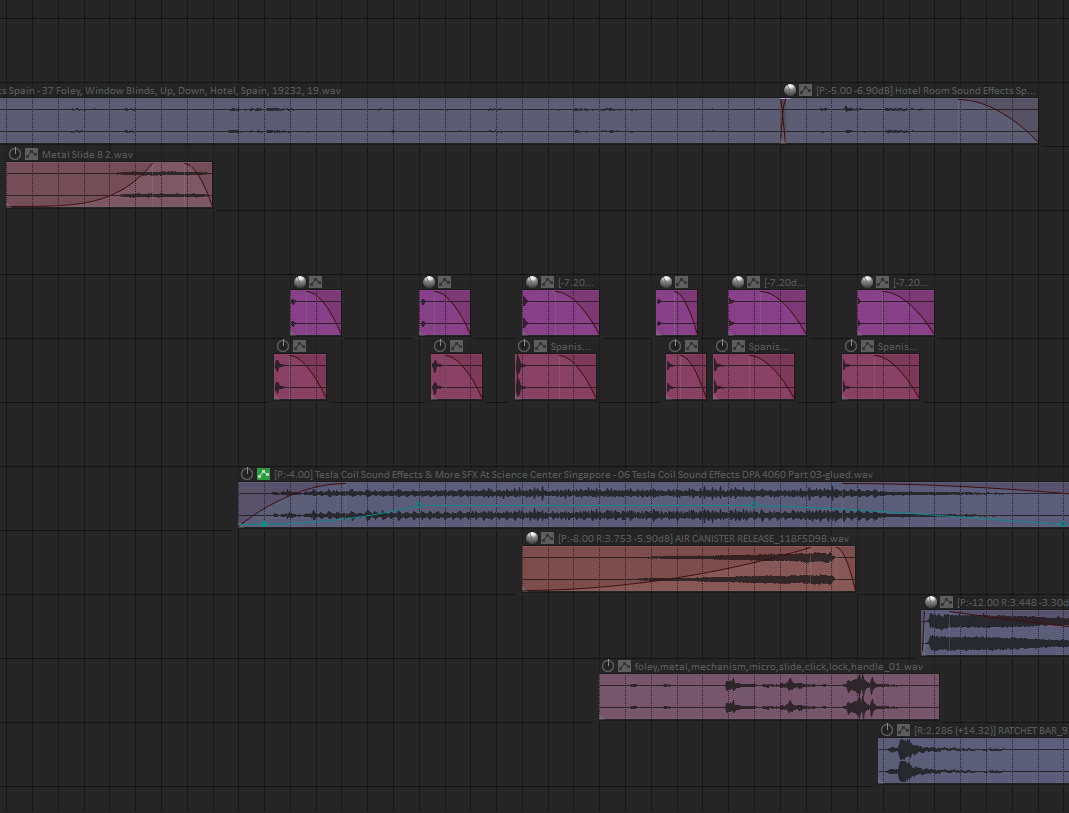Click envelope icon of the leftmost magenta clip
1069x813 pixels.
coord(316,281)
